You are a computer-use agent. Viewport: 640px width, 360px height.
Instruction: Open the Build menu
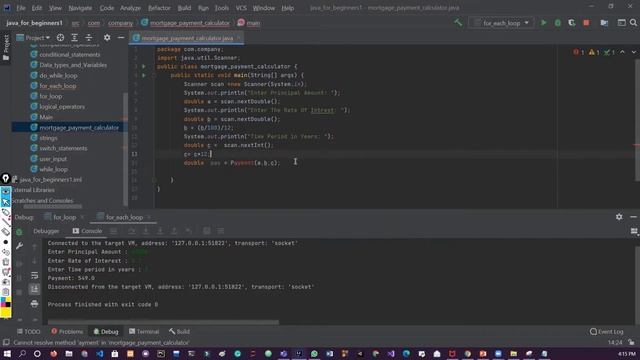[184, 8]
